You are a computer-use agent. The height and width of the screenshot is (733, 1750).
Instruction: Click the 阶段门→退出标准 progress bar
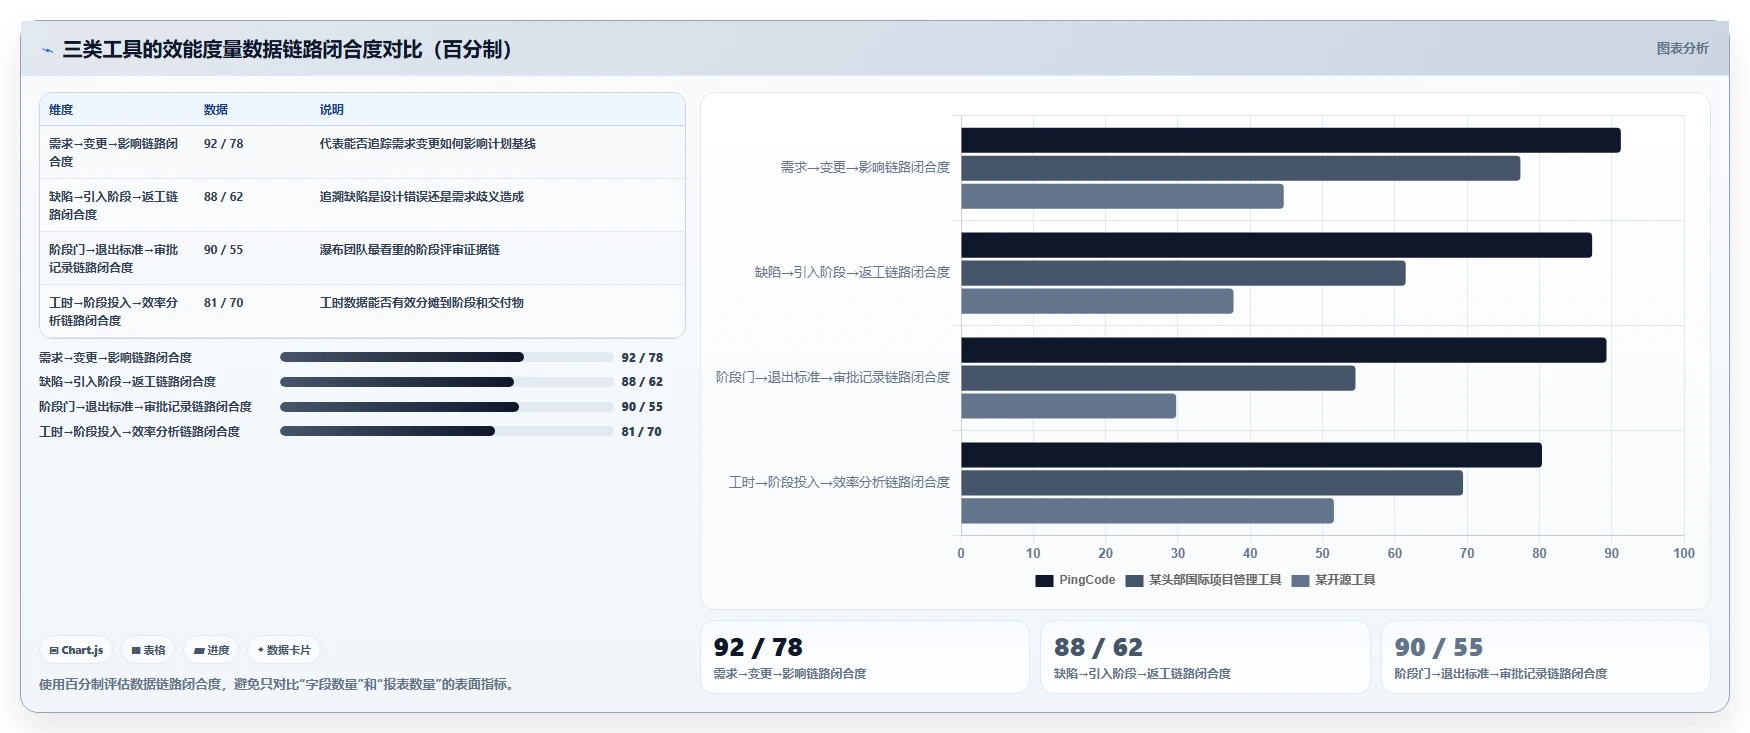click(x=447, y=407)
